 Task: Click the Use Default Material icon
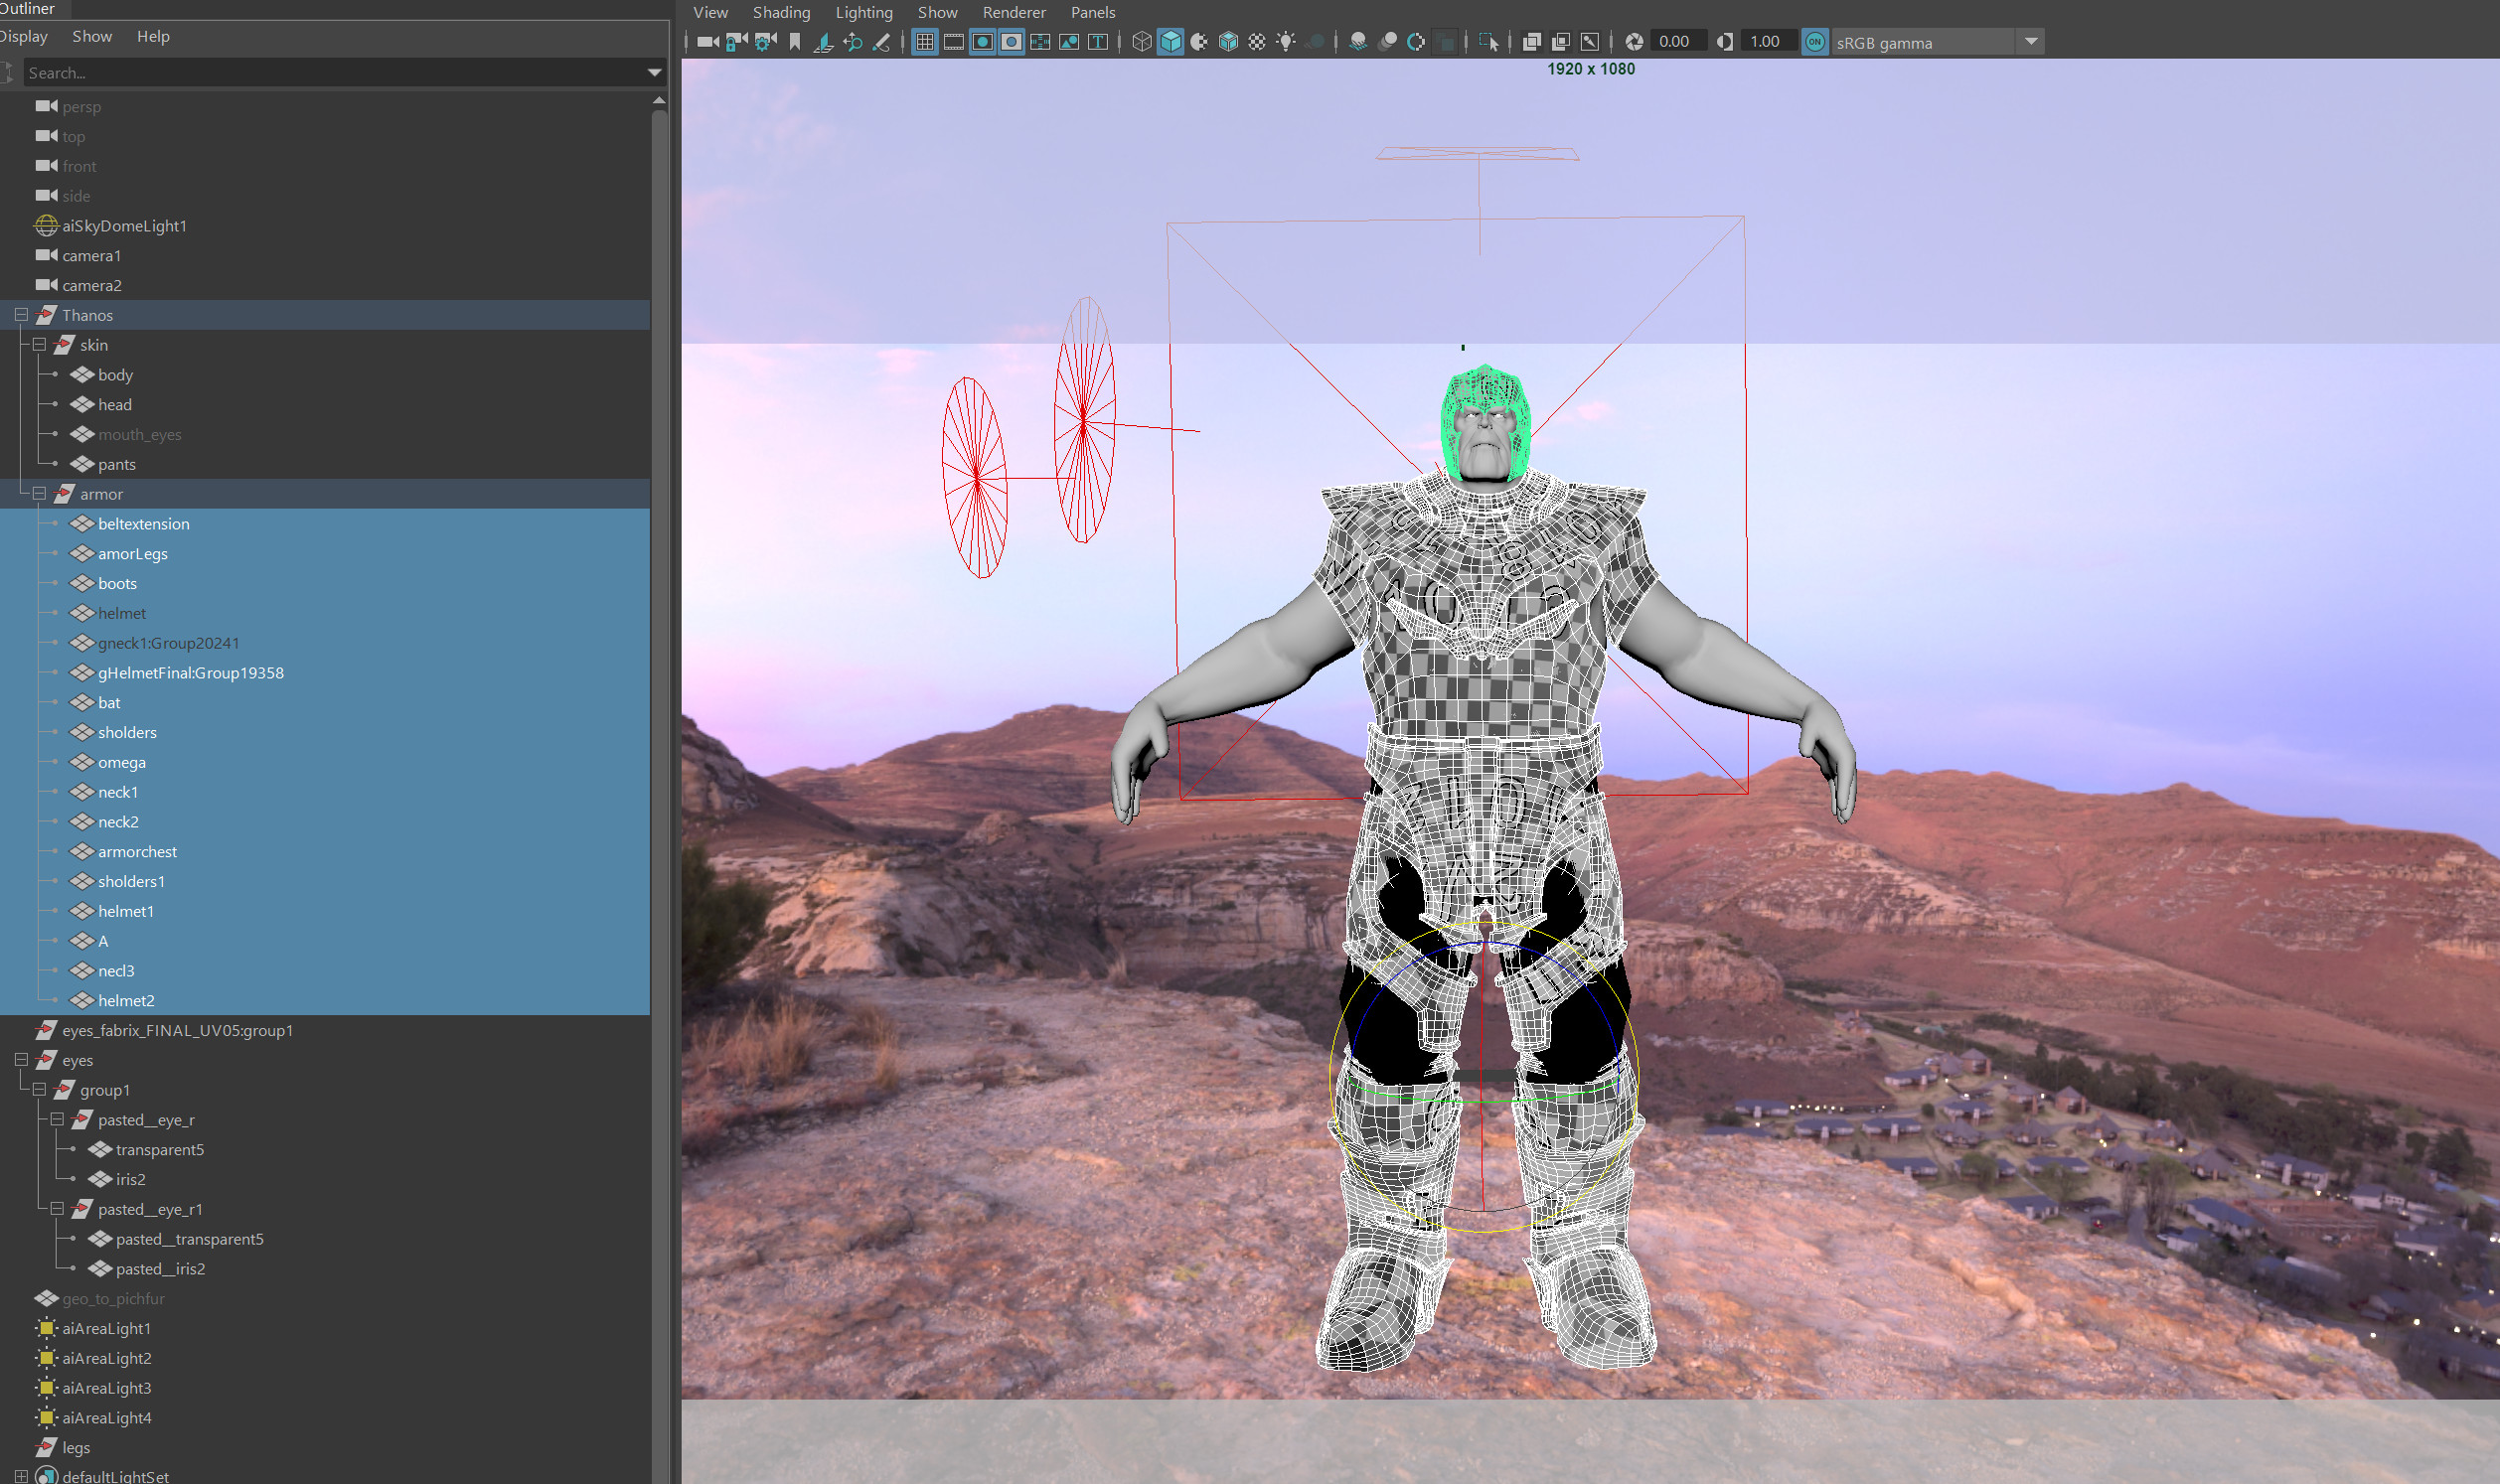click(1199, 42)
